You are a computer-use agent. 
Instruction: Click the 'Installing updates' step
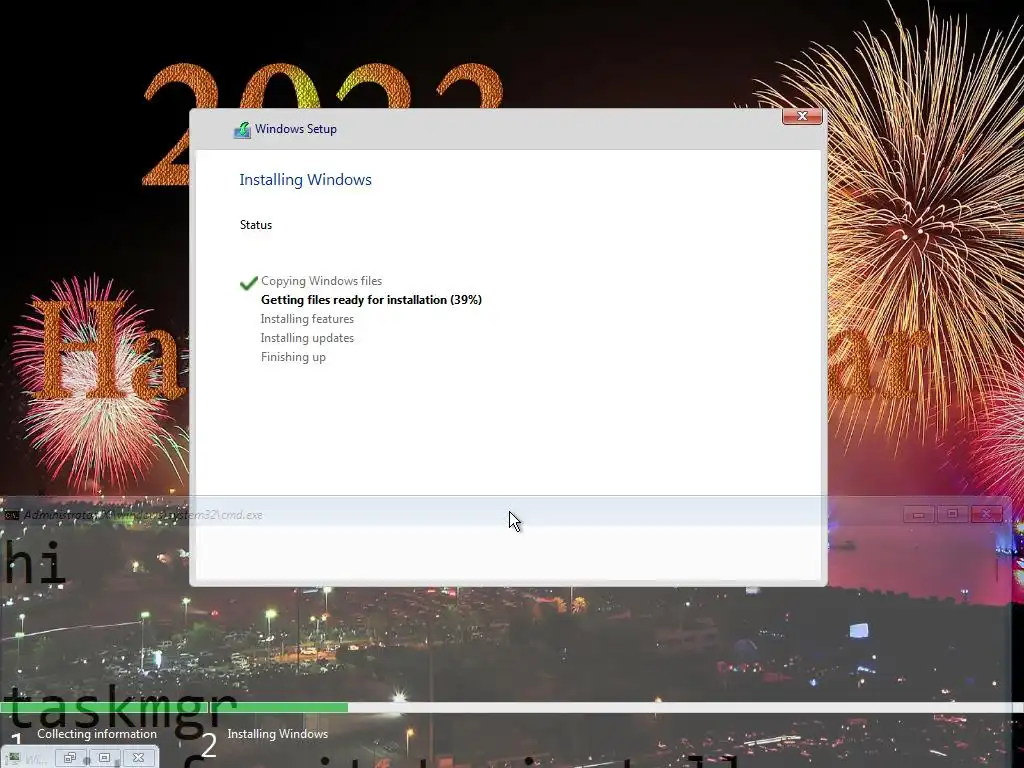pyautogui.click(x=307, y=338)
